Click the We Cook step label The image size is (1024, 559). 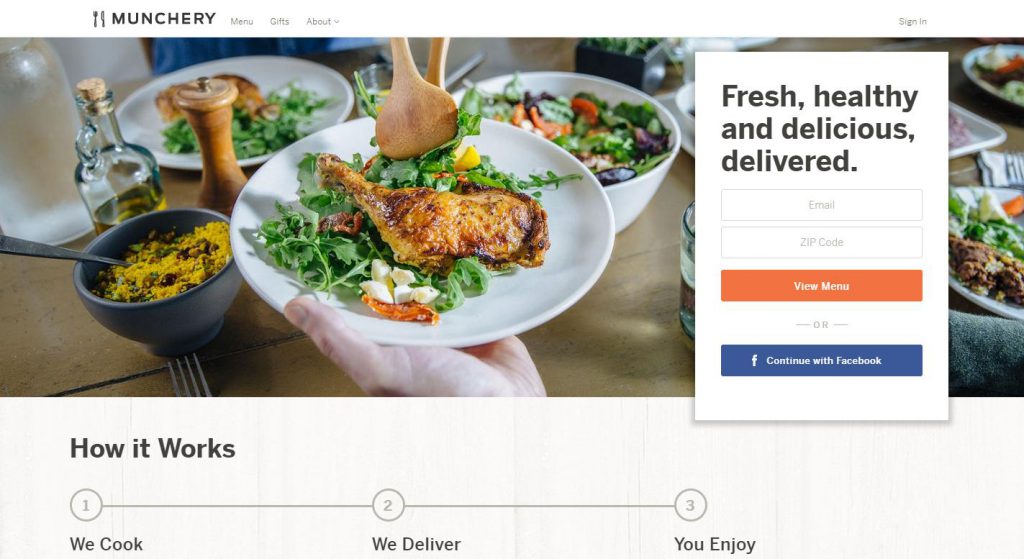tap(106, 544)
